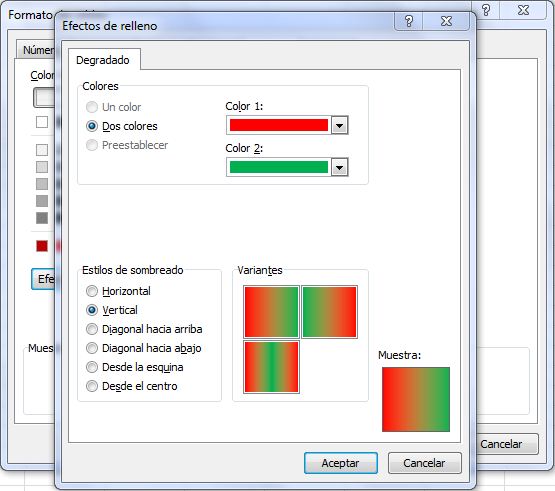The width and height of the screenshot is (555, 491).
Task: Open the Color 2 dropdown arrow
Action: pos(339,167)
